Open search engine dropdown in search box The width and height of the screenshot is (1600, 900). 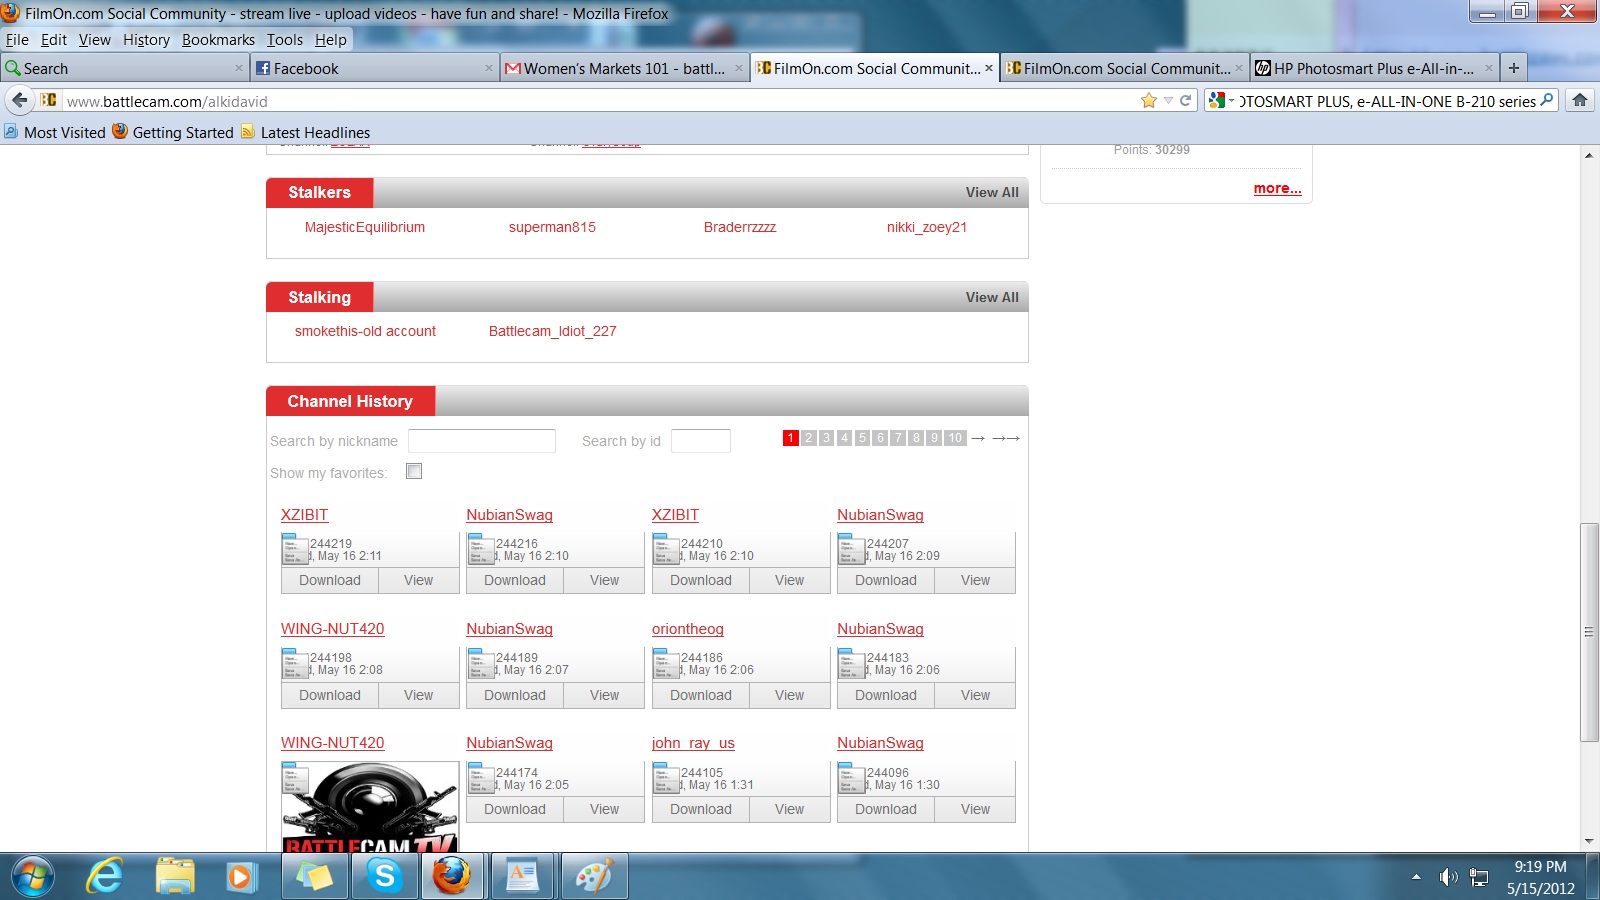coord(1220,100)
